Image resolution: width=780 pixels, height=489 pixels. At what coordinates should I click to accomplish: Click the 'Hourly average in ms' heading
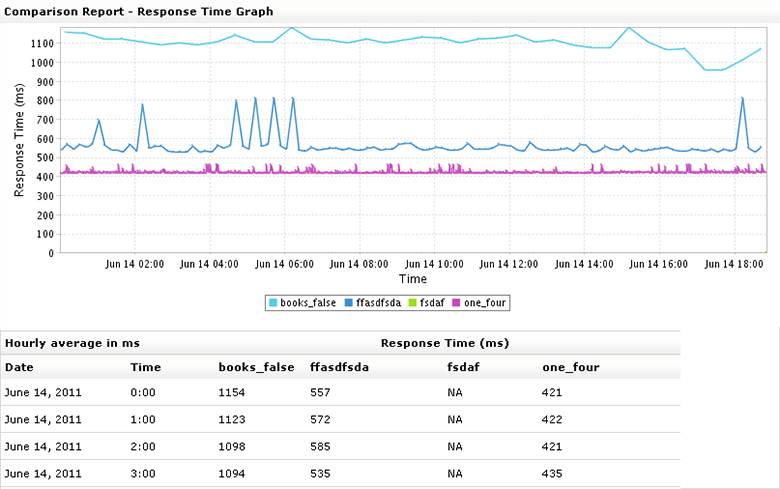(72, 343)
